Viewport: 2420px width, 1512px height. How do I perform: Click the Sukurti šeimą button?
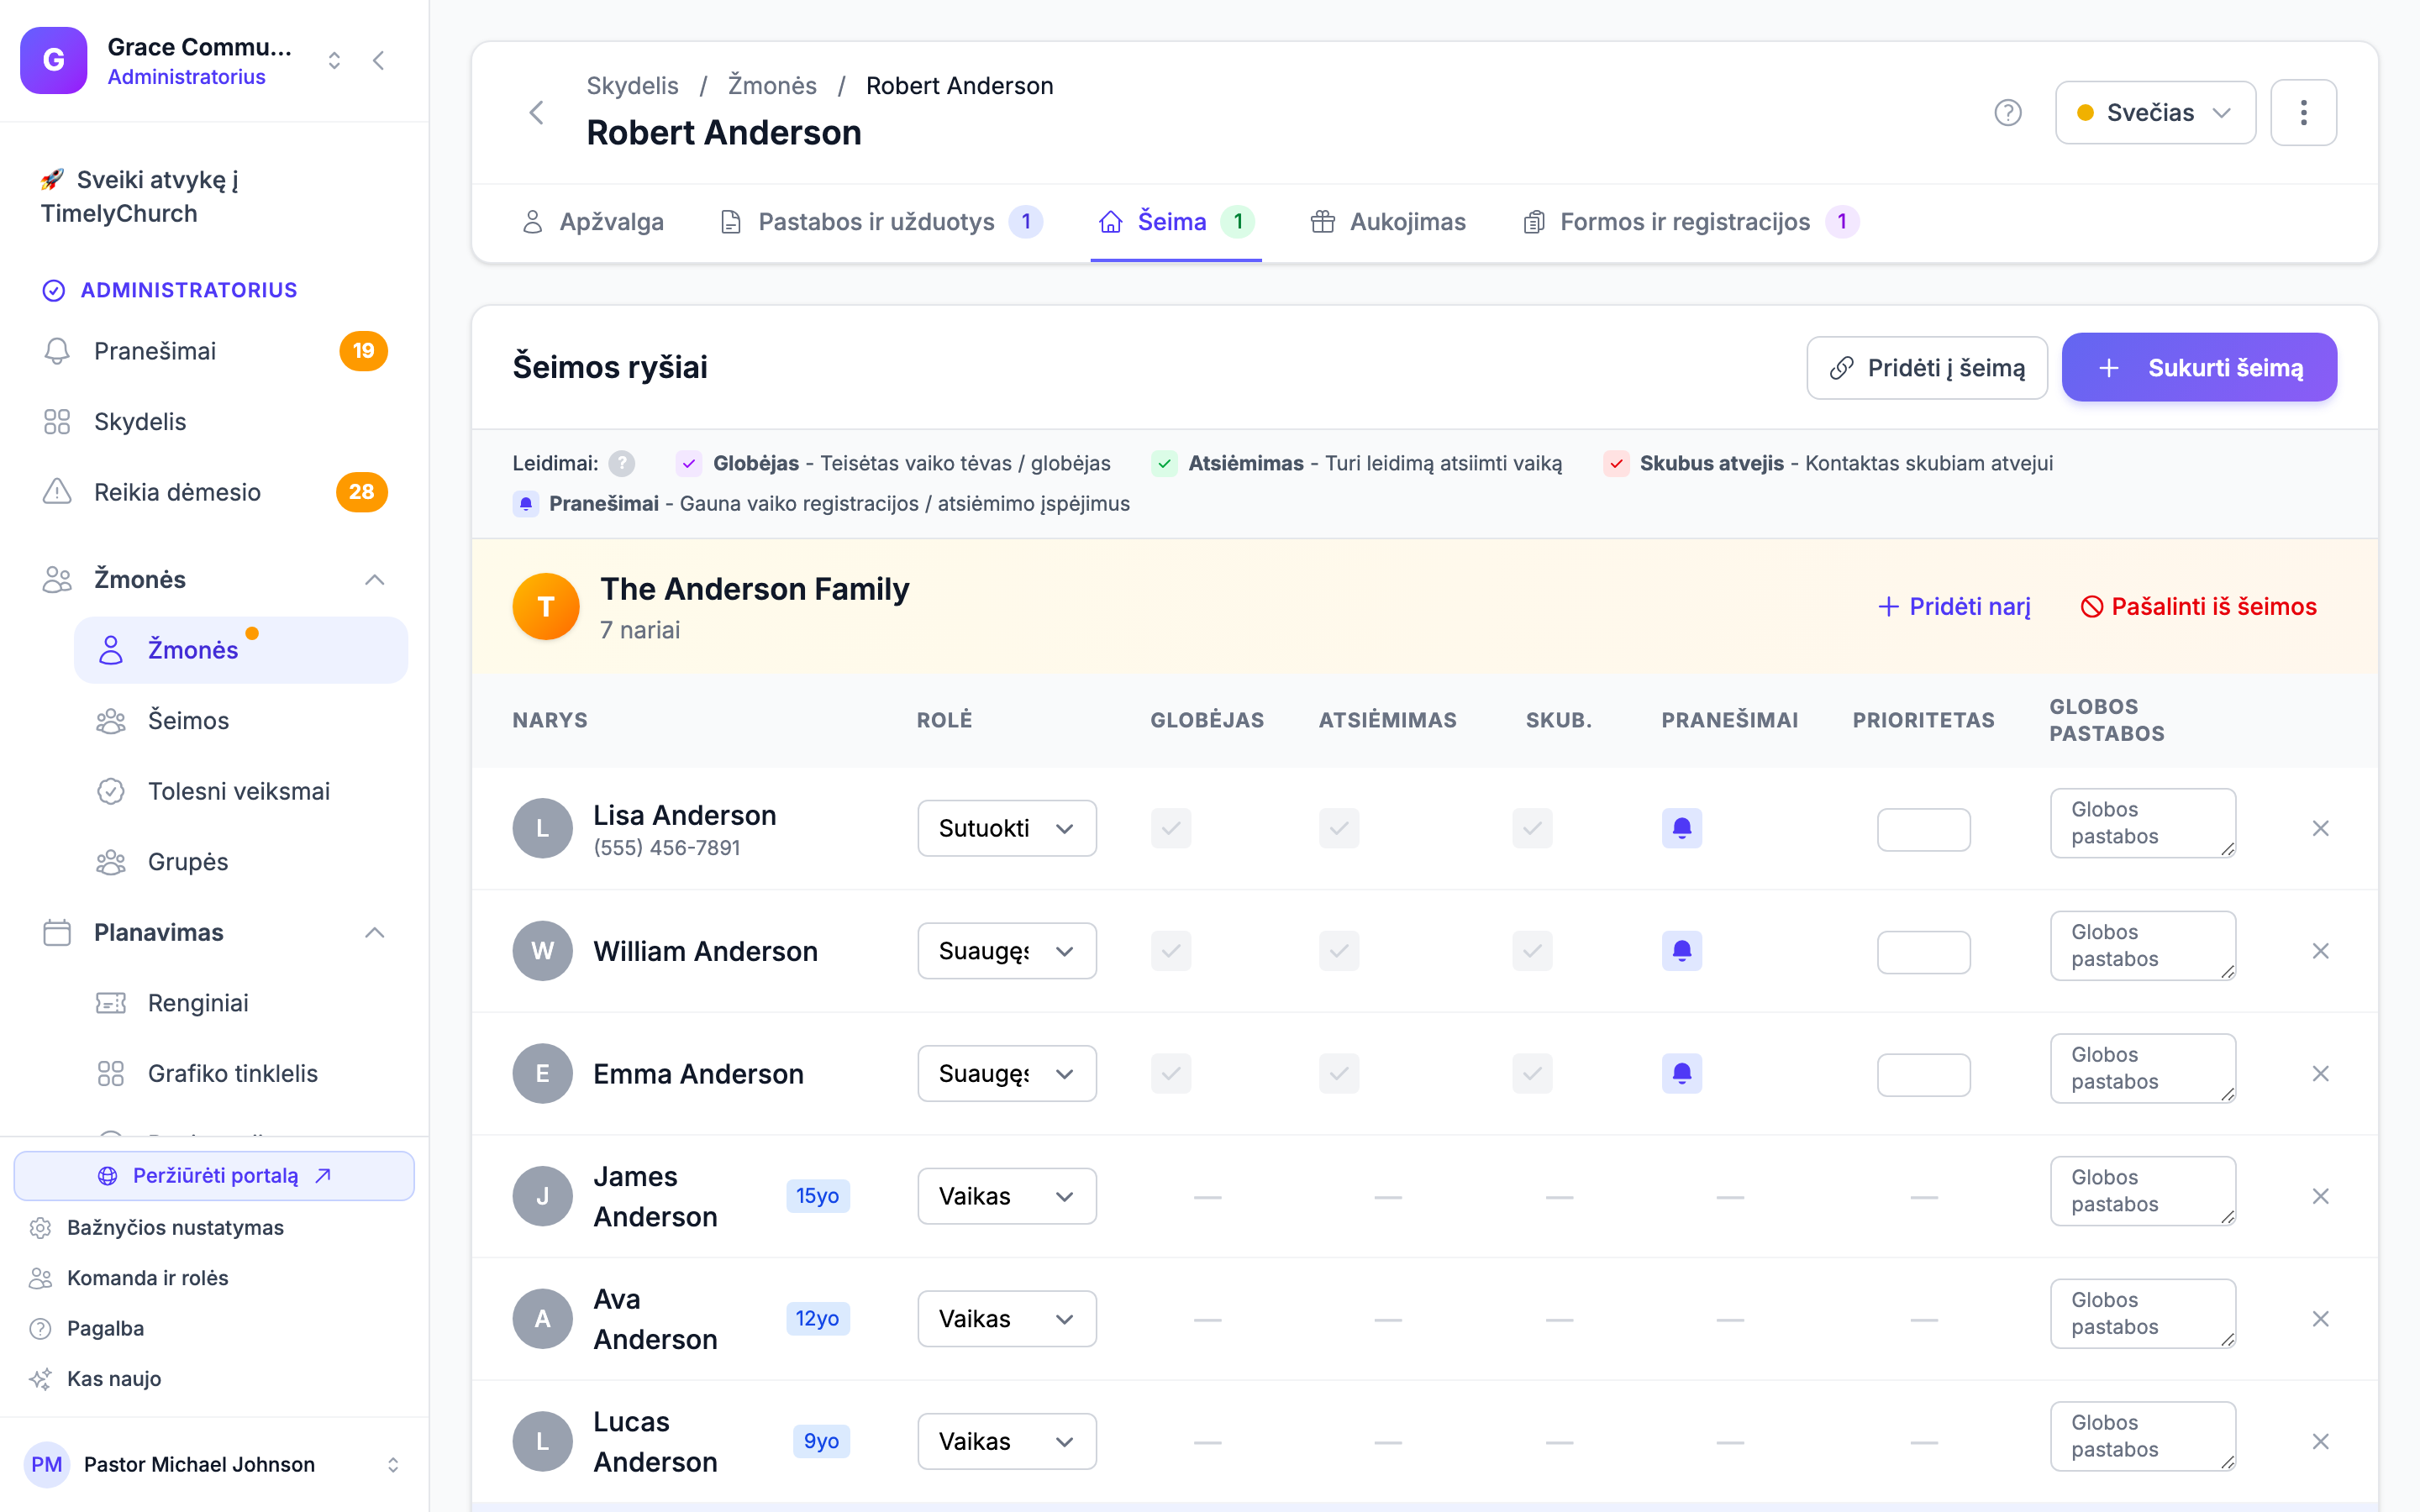(2199, 368)
